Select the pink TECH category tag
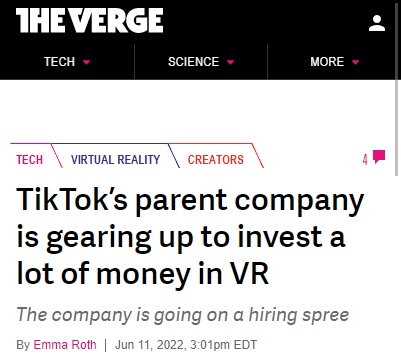The width and height of the screenshot is (401, 363). pyautogui.click(x=30, y=160)
